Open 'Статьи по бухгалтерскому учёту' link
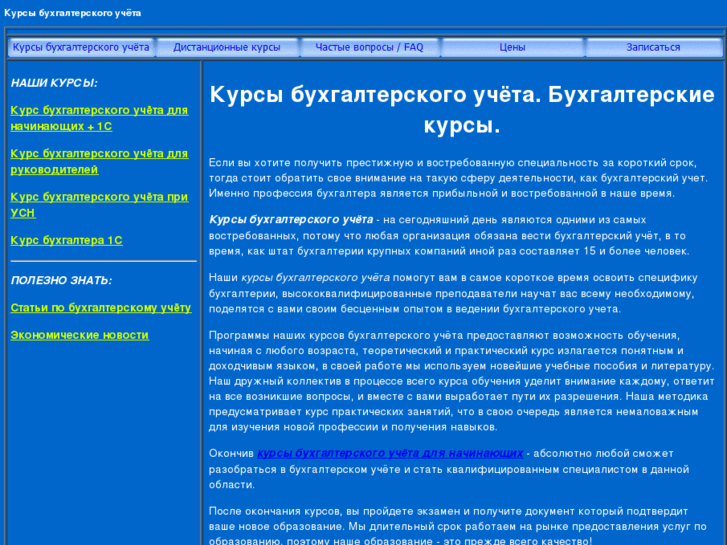This screenshot has height=545, width=727. [x=100, y=308]
